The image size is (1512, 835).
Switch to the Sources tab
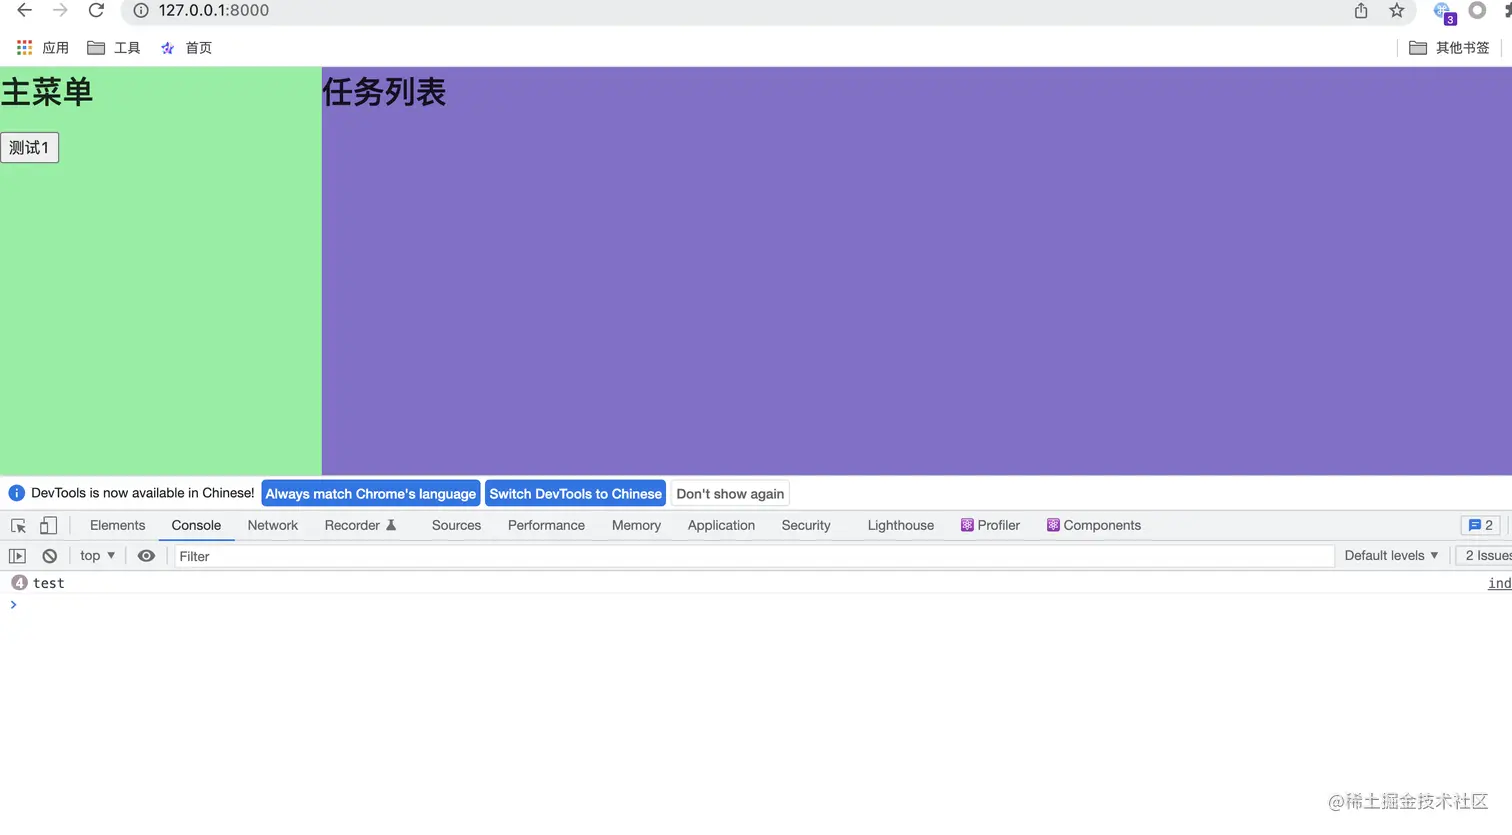tap(456, 525)
